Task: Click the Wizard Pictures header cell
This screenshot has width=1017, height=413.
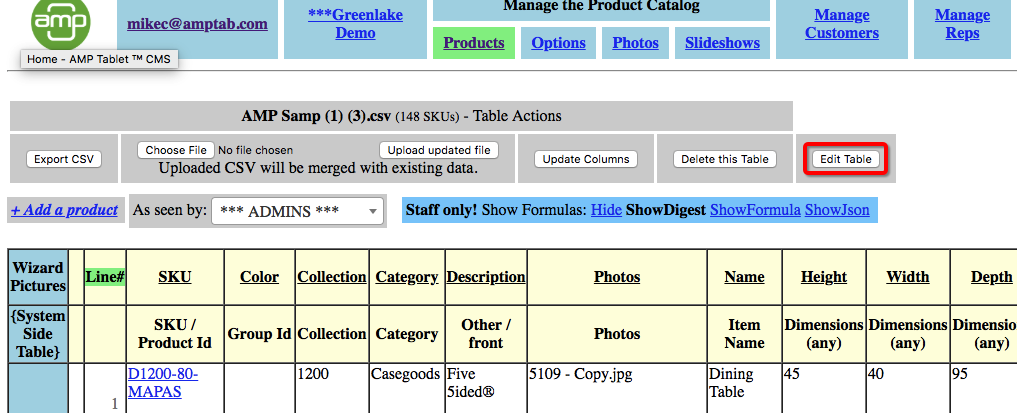Action: click(x=38, y=277)
